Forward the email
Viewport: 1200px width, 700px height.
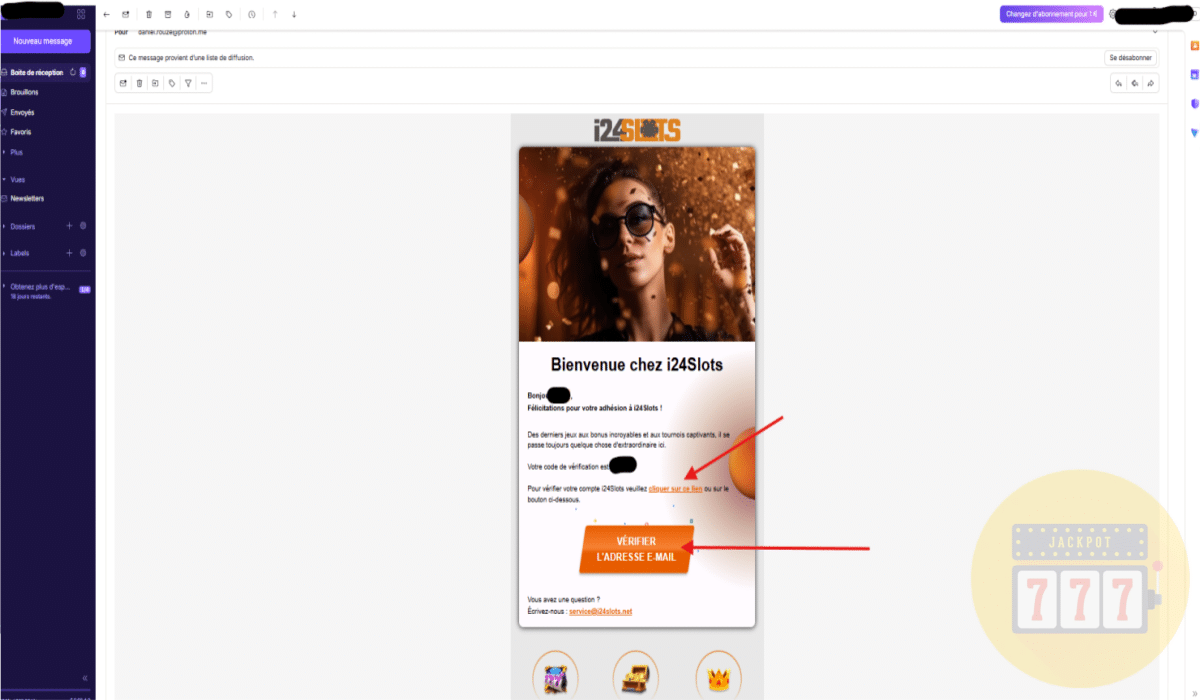click(x=1151, y=83)
